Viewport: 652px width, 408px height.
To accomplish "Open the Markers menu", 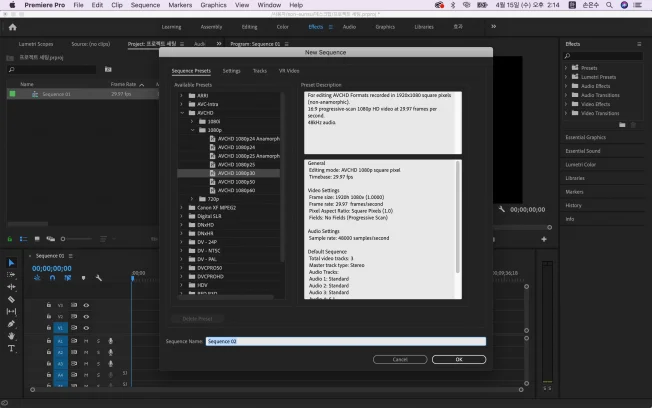I will 180,5.
